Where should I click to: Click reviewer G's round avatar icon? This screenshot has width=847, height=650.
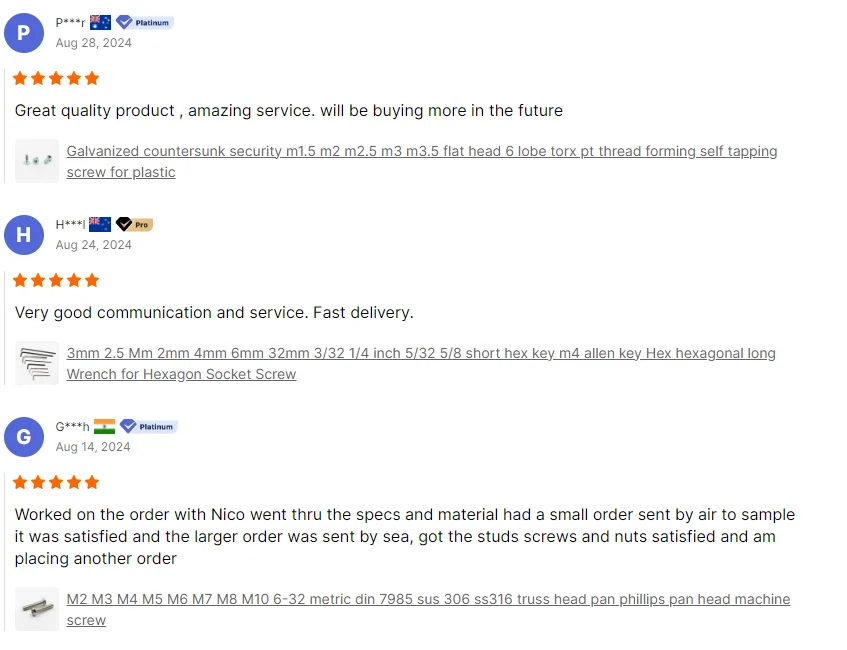(x=24, y=437)
